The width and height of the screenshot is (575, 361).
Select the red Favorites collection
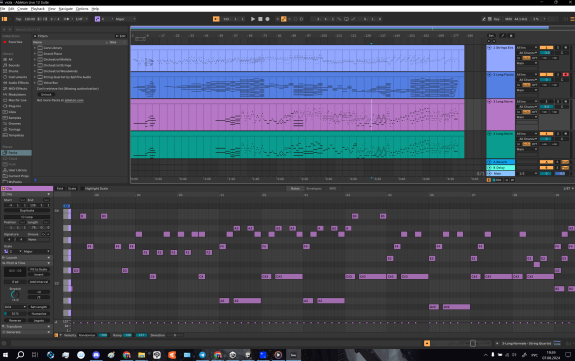15,42
